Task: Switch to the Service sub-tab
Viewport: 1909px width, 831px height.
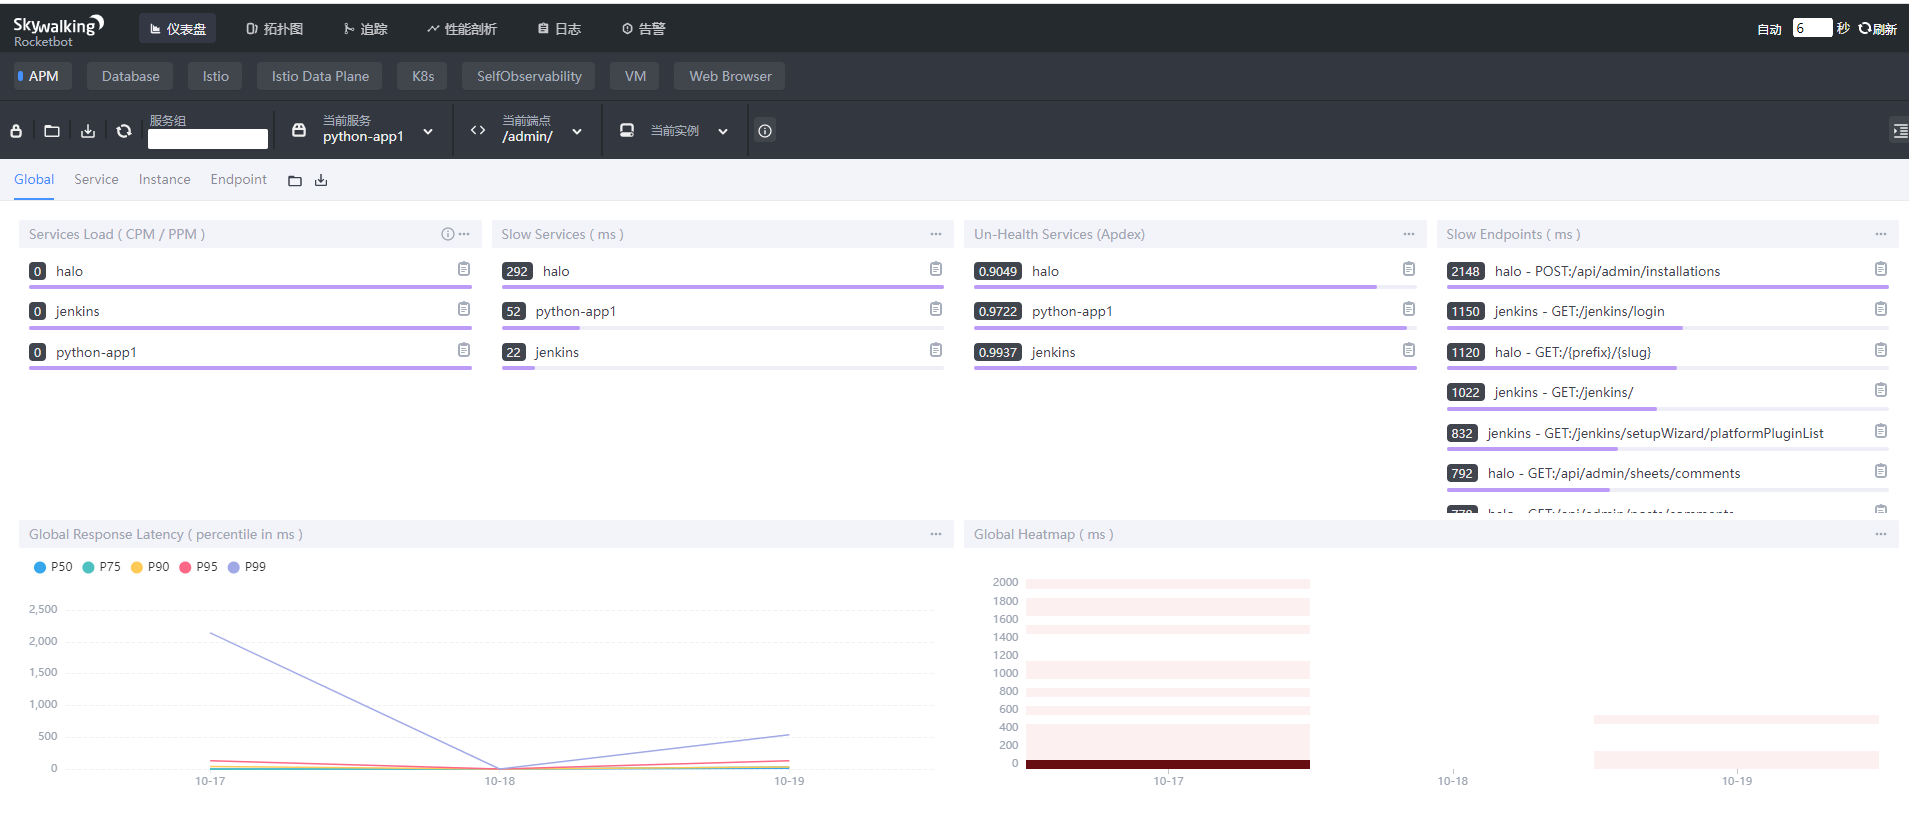Action: click(x=96, y=179)
